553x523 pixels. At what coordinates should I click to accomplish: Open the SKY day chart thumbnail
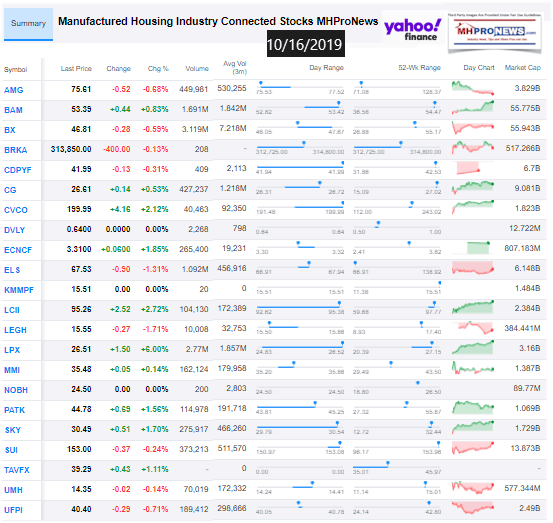click(473, 427)
